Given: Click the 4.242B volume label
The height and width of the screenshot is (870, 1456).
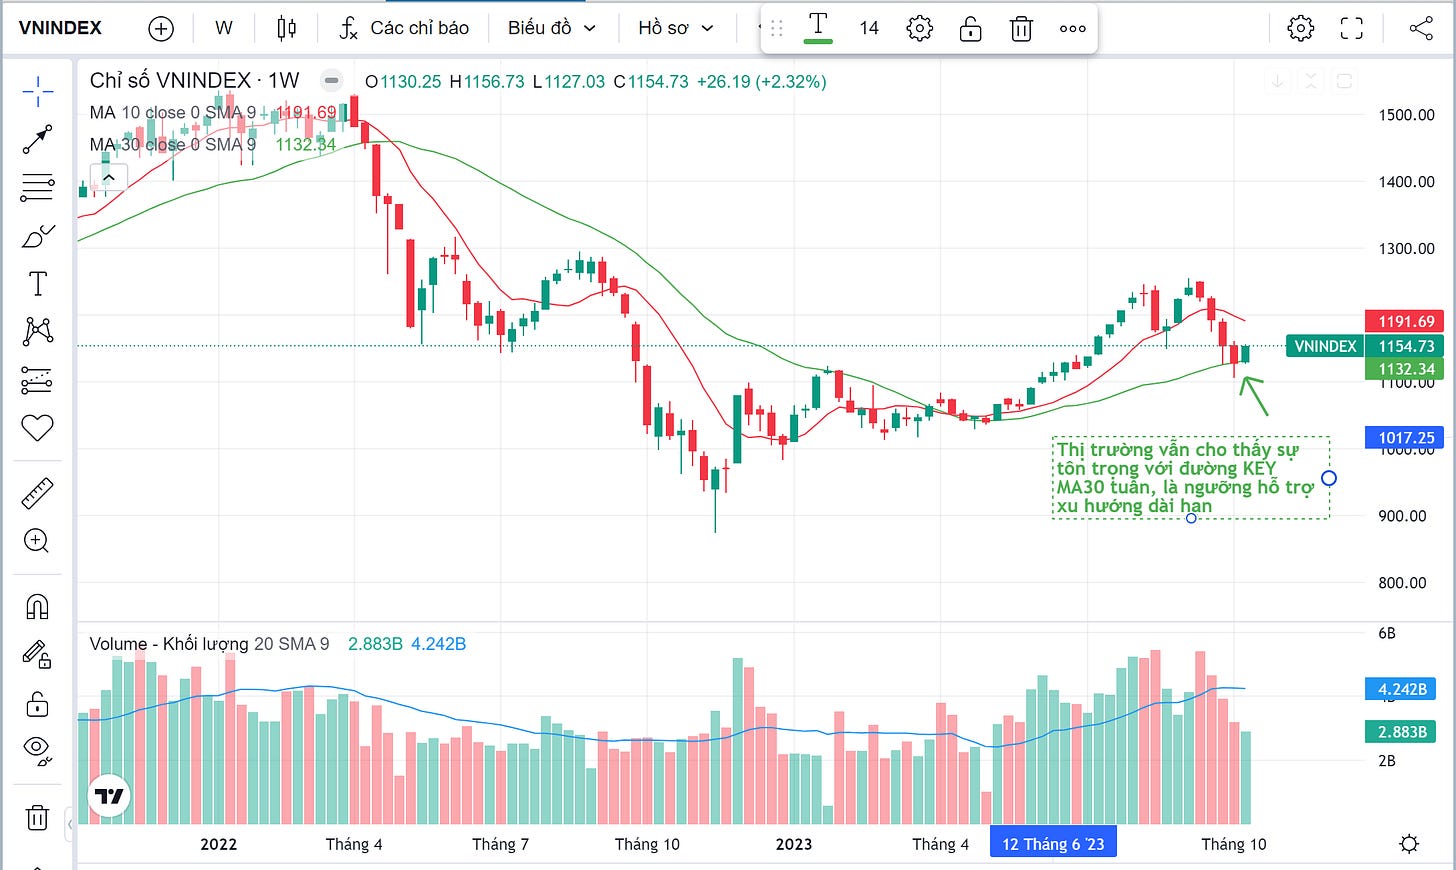Looking at the screenshot, I should click(x=1402, y=689).
